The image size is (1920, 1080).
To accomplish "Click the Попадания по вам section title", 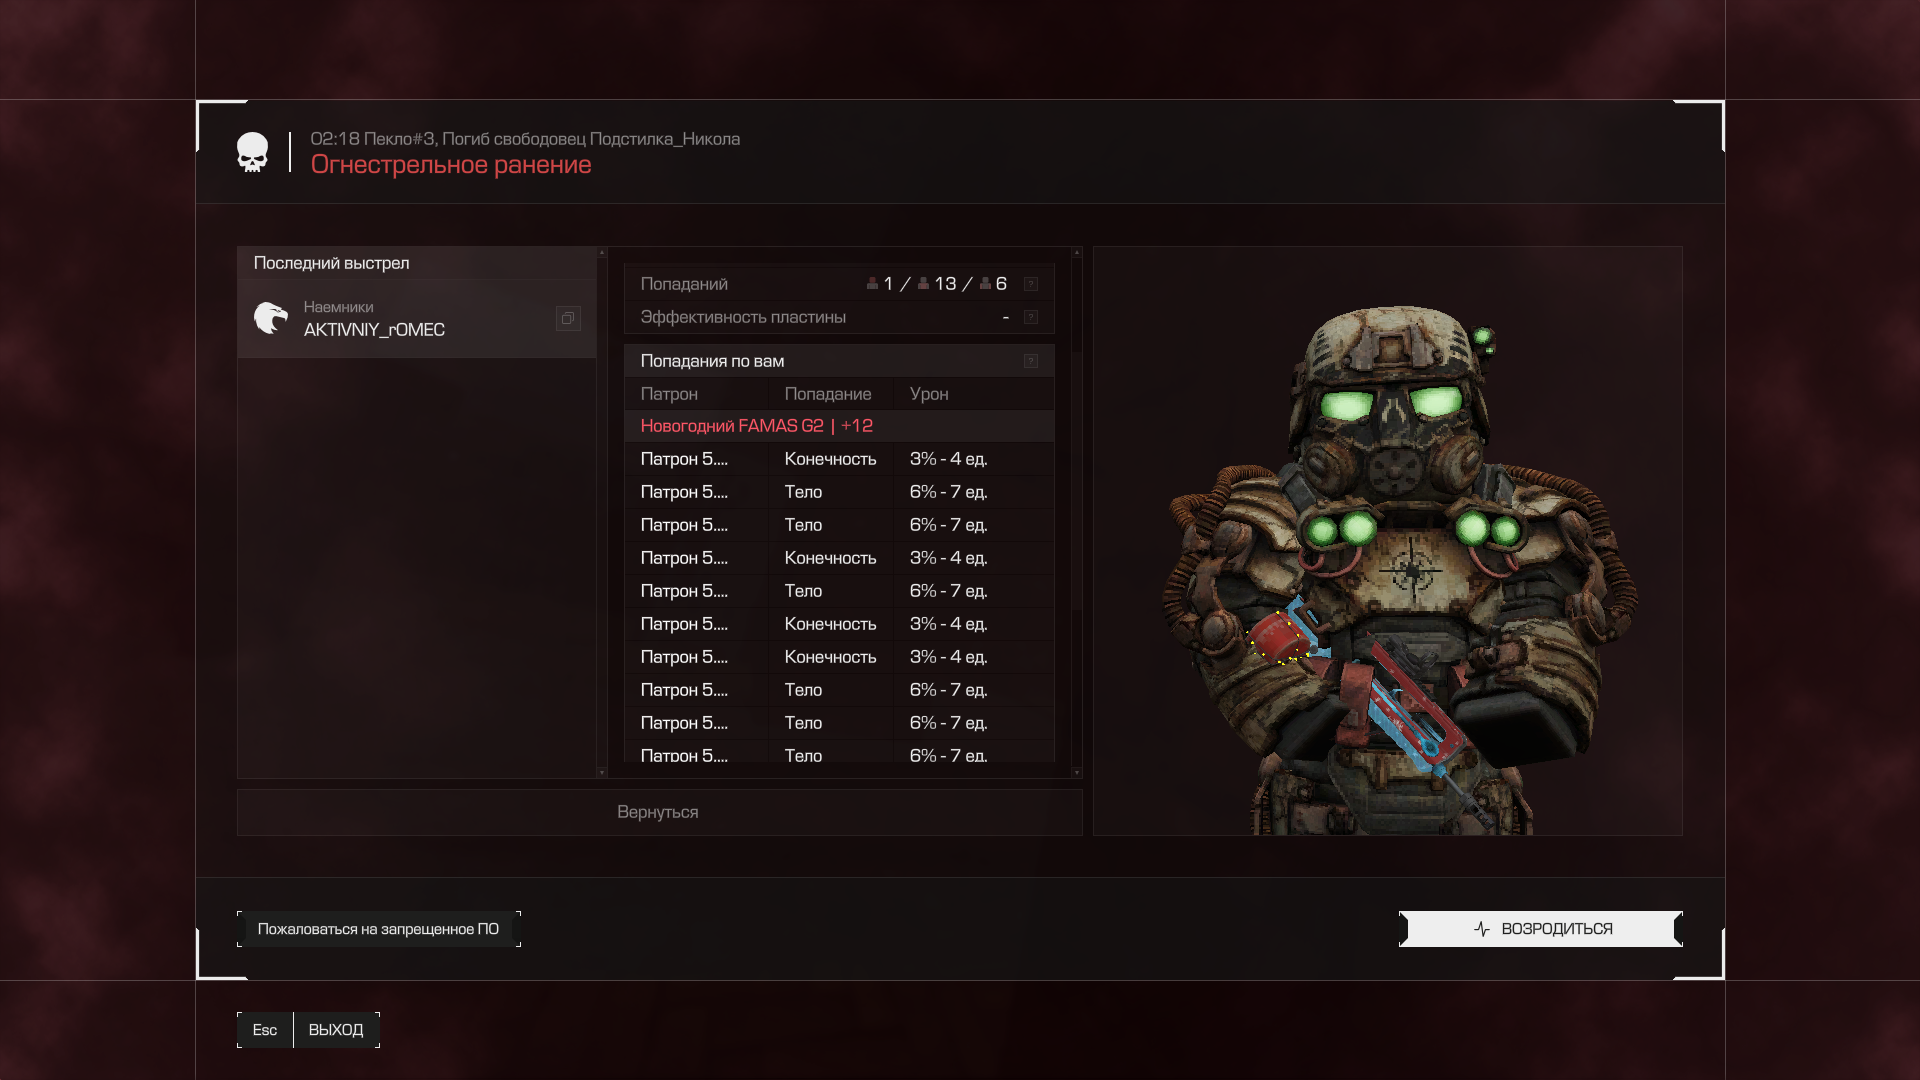I will point(712,361).
